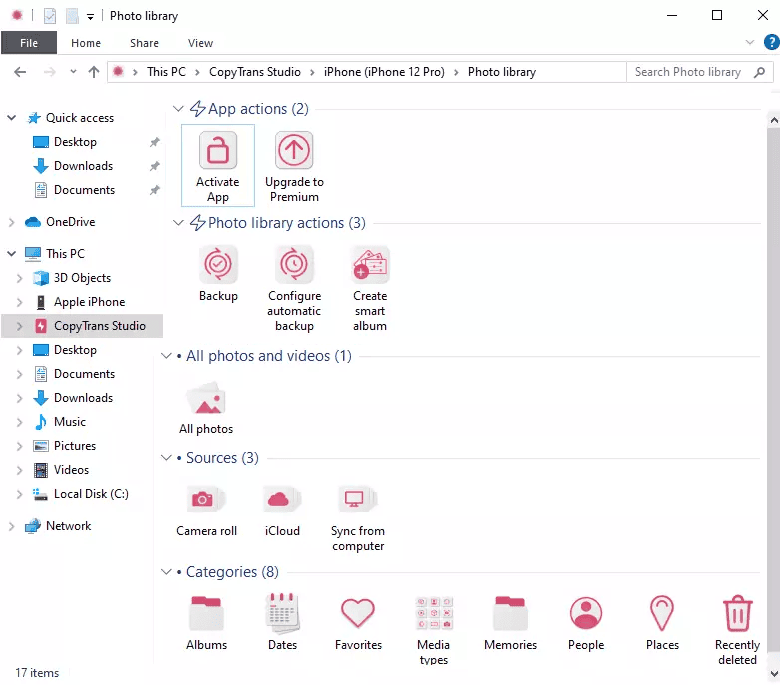This screenshot has height=685, width=780.
Task: Open the File menu
Action: click(29, 43)
